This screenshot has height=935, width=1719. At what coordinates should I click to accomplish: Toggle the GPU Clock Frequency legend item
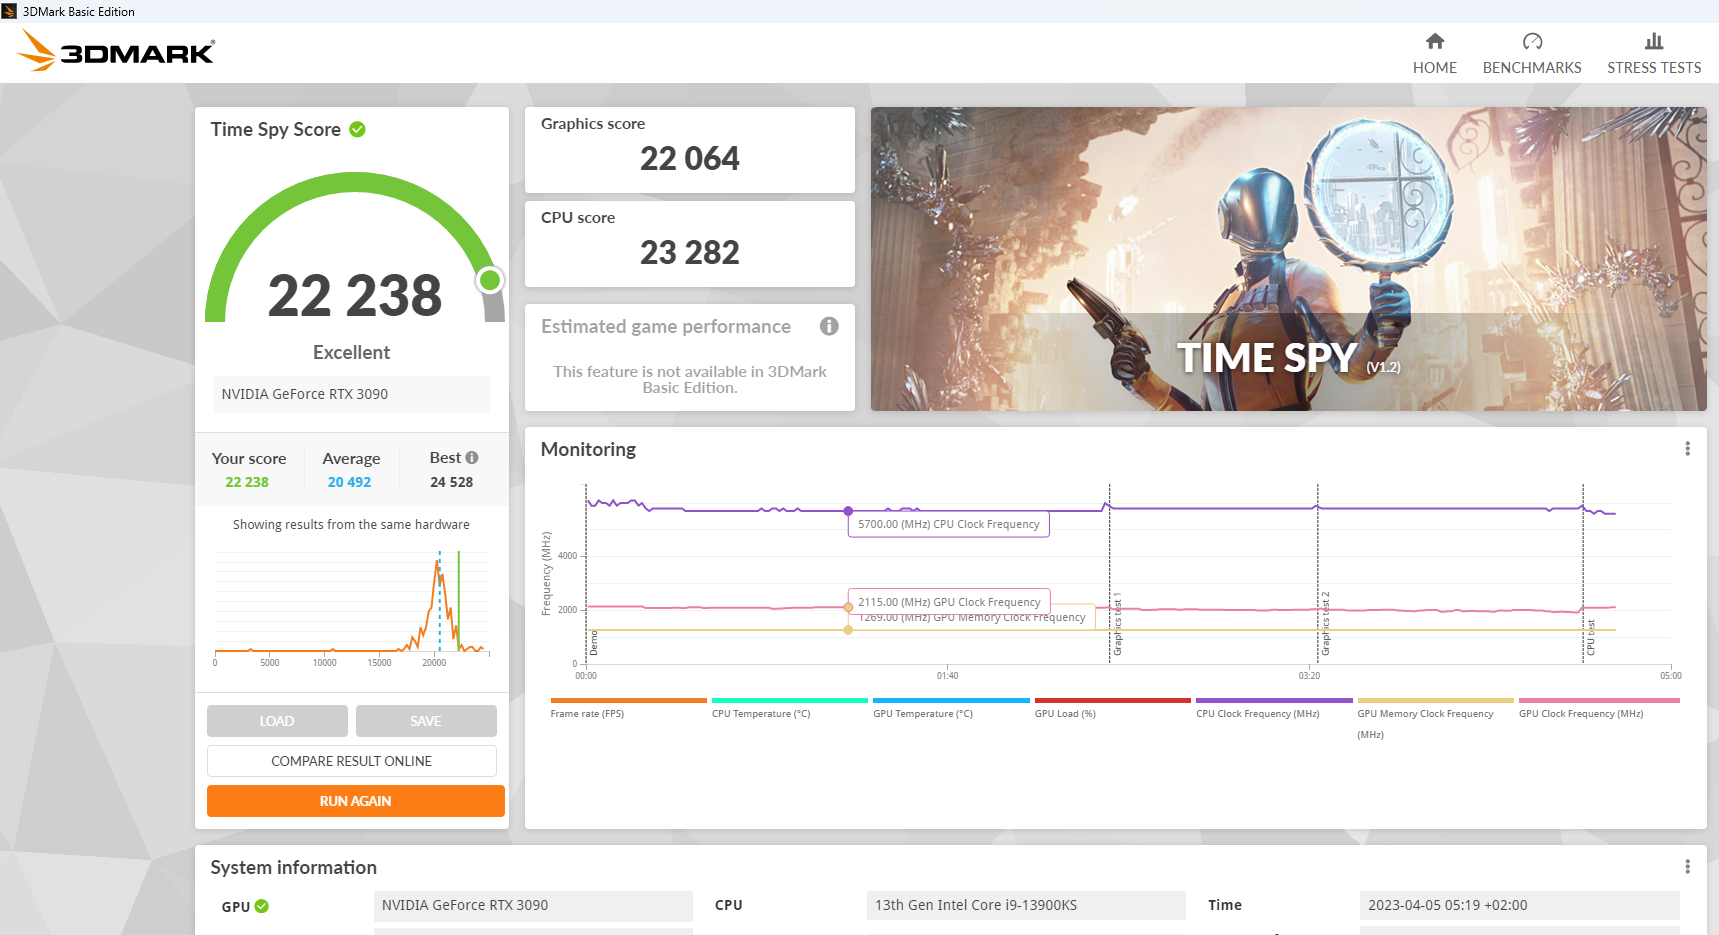[1598, 708]
